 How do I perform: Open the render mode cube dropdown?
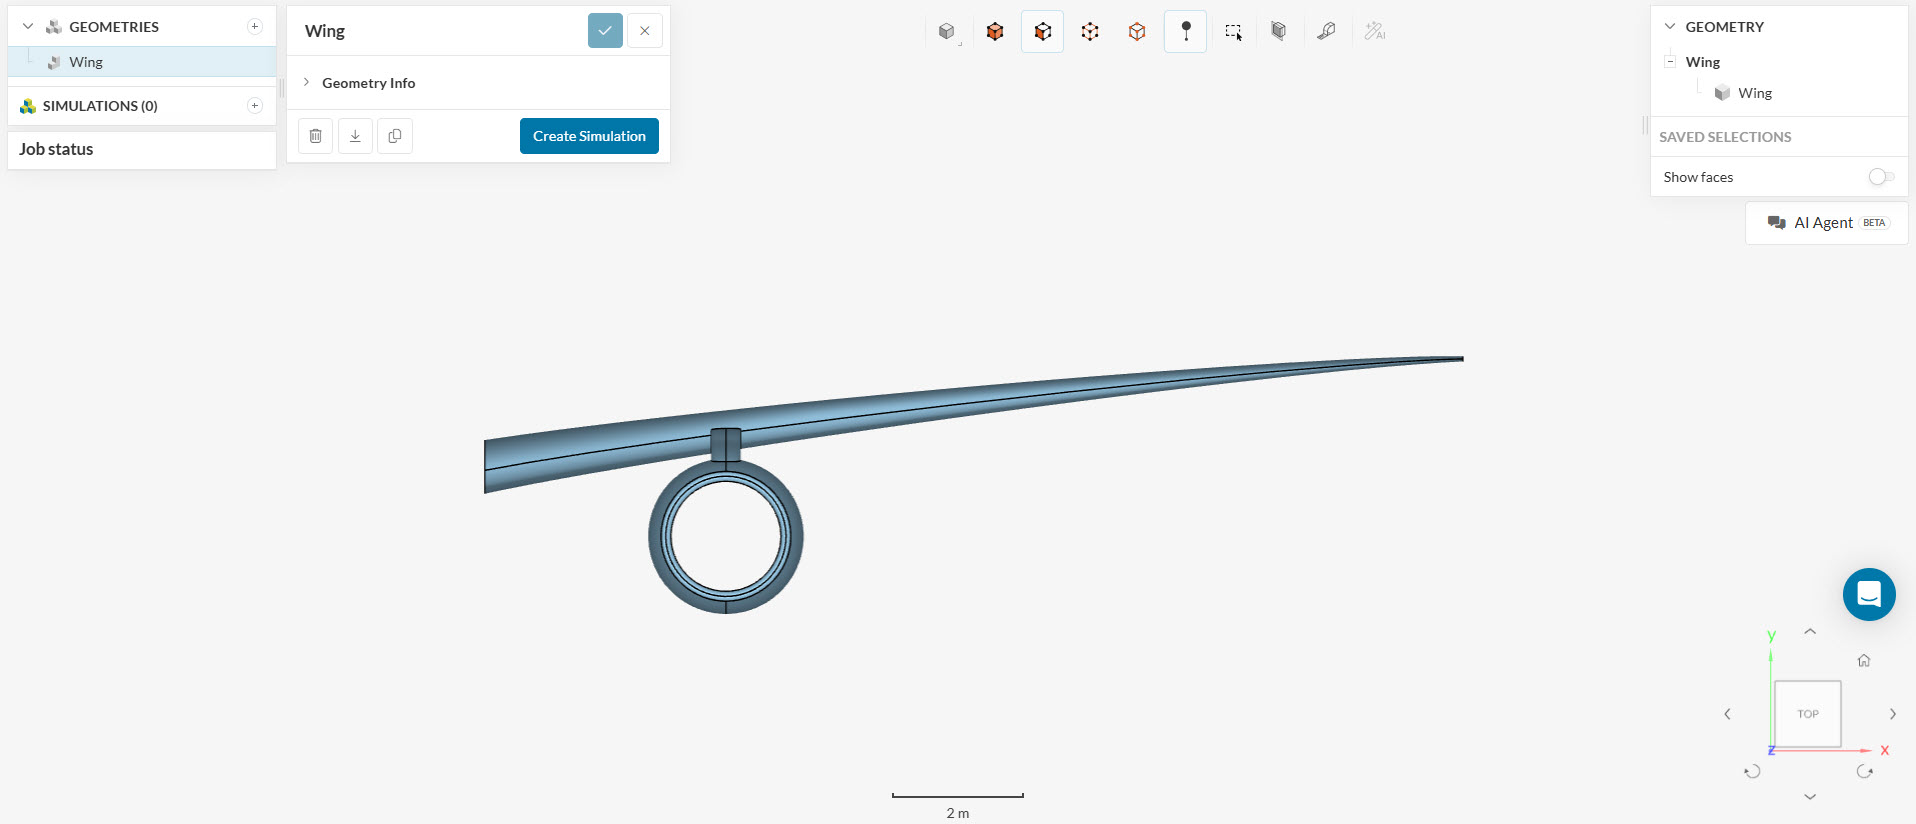coord(947,32)
